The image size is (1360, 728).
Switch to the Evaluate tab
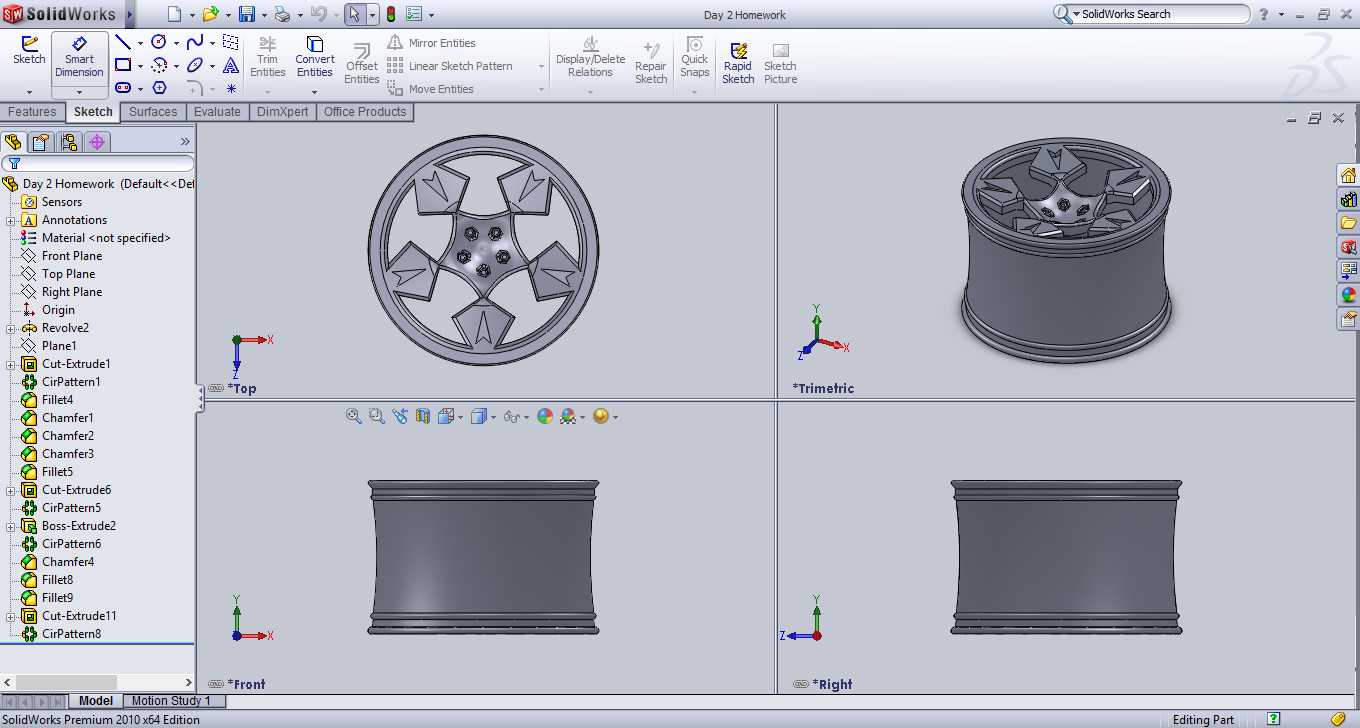tap(217, 112)
